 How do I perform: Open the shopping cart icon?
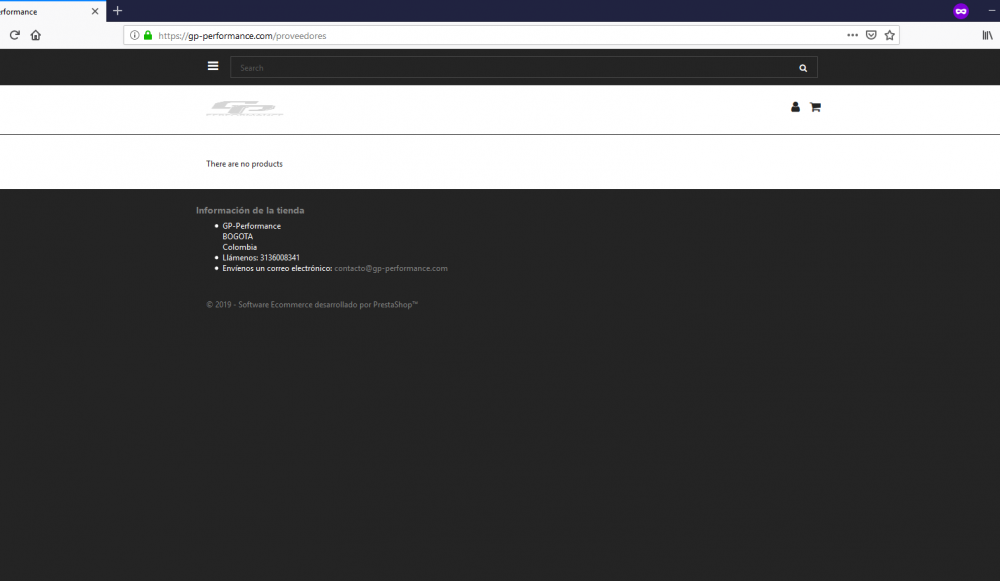pos(815,107)
